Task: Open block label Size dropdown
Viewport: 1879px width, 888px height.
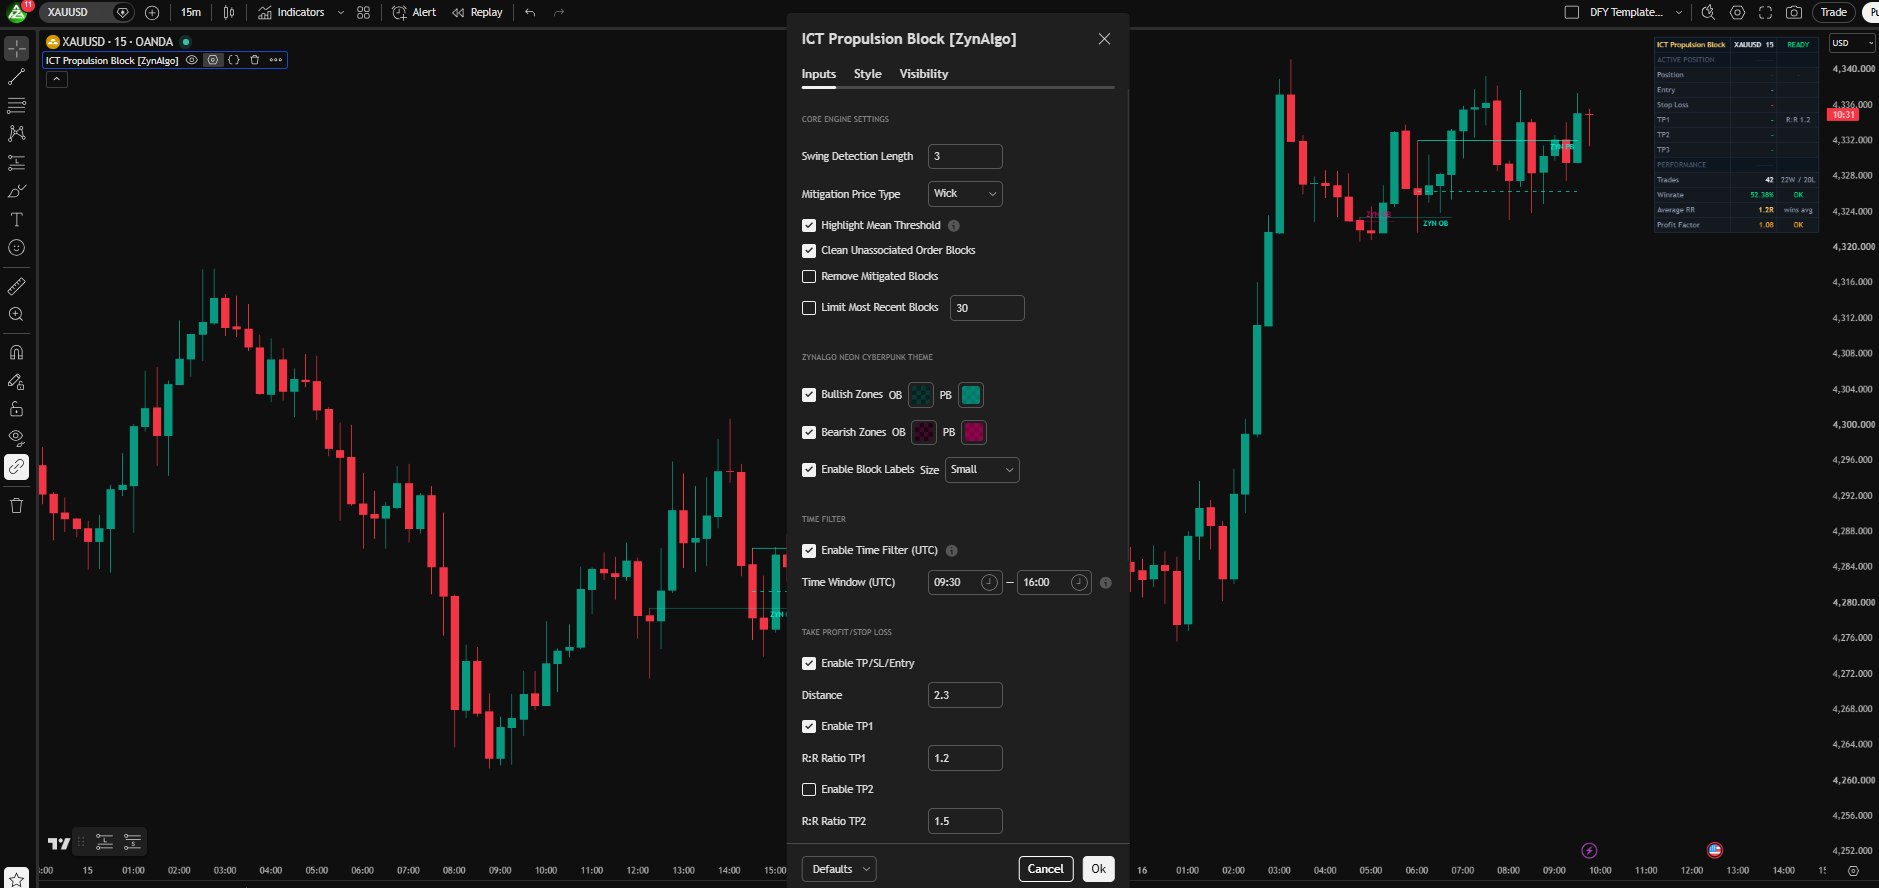Action: point(982,470)
